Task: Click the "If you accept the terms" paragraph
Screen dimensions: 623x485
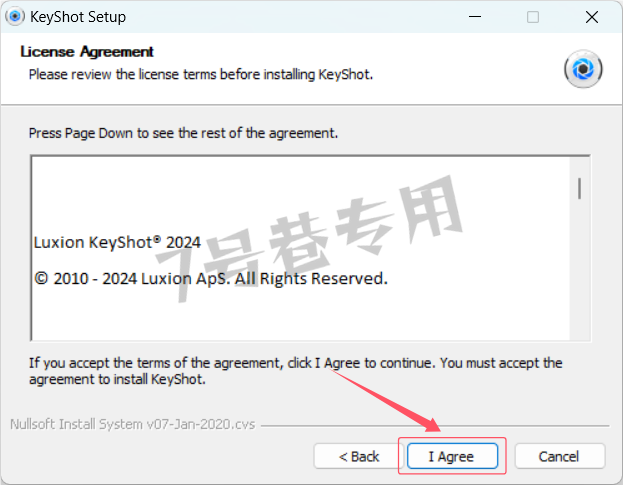Action: (x=295, y=371)
